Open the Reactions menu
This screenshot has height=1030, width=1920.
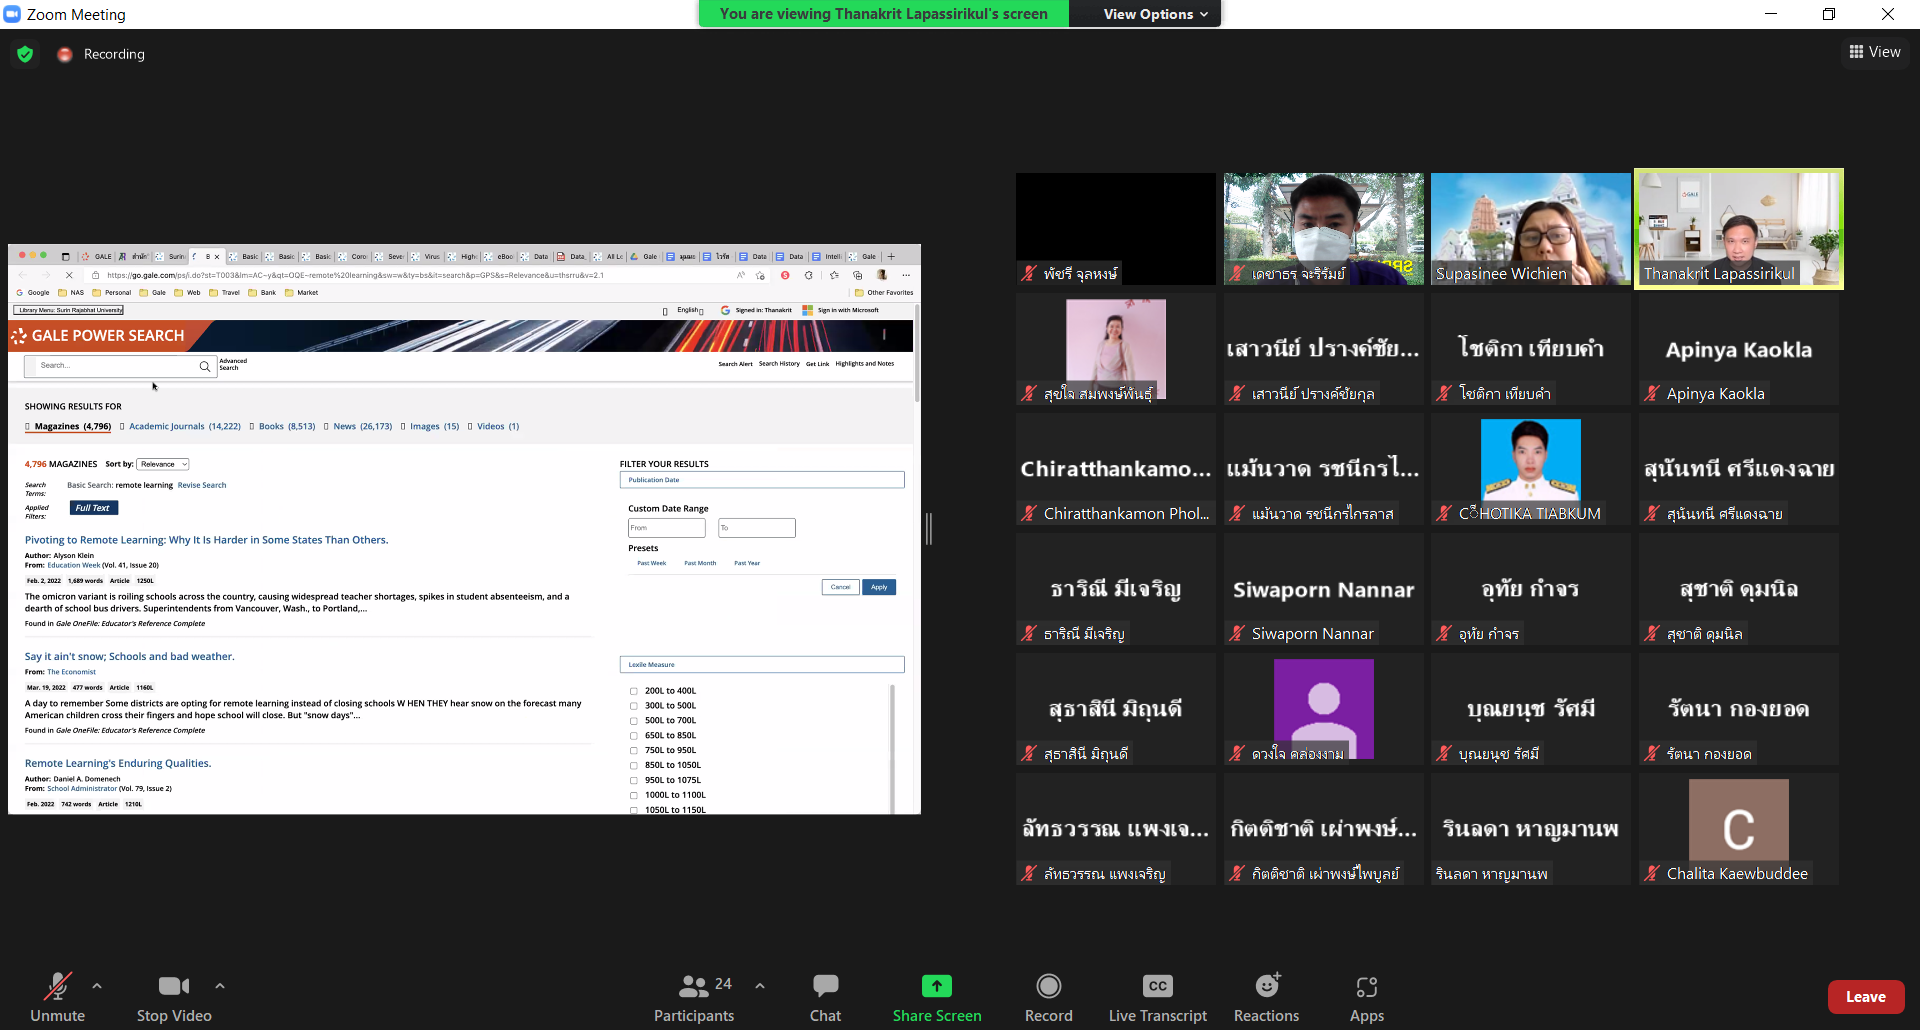point(1266,987)
